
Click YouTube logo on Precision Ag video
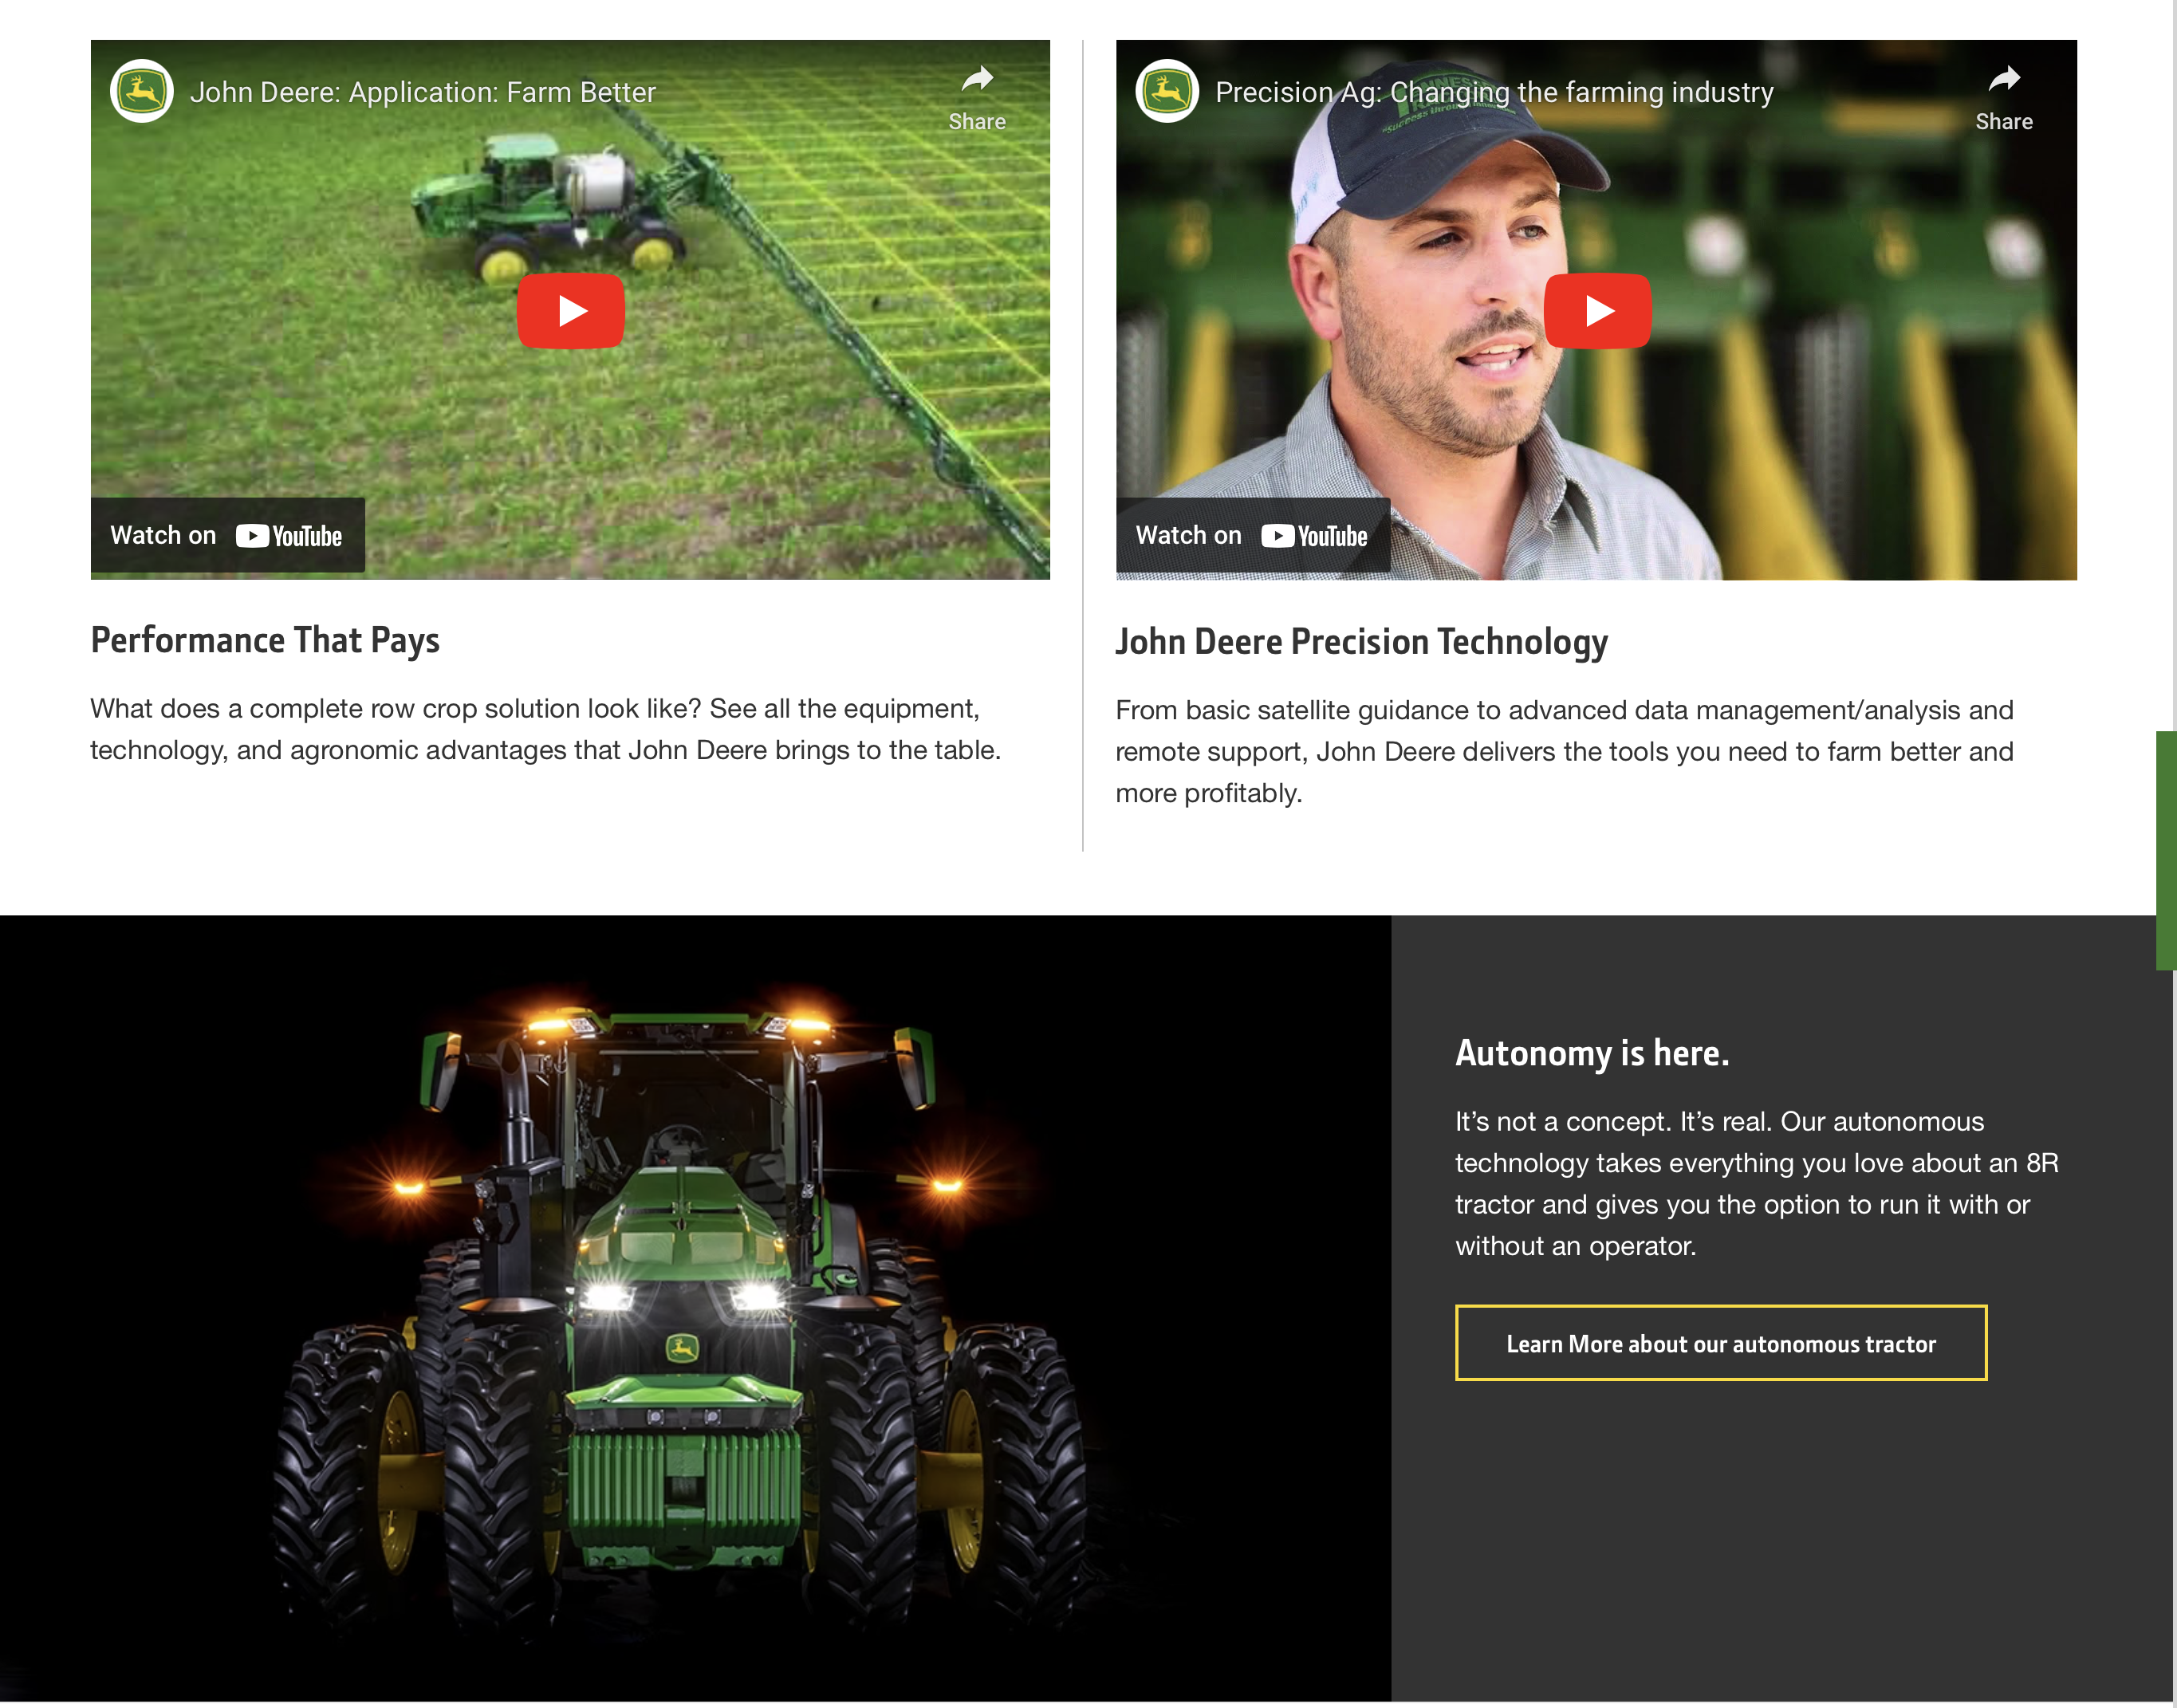(x=1314, y=536)
